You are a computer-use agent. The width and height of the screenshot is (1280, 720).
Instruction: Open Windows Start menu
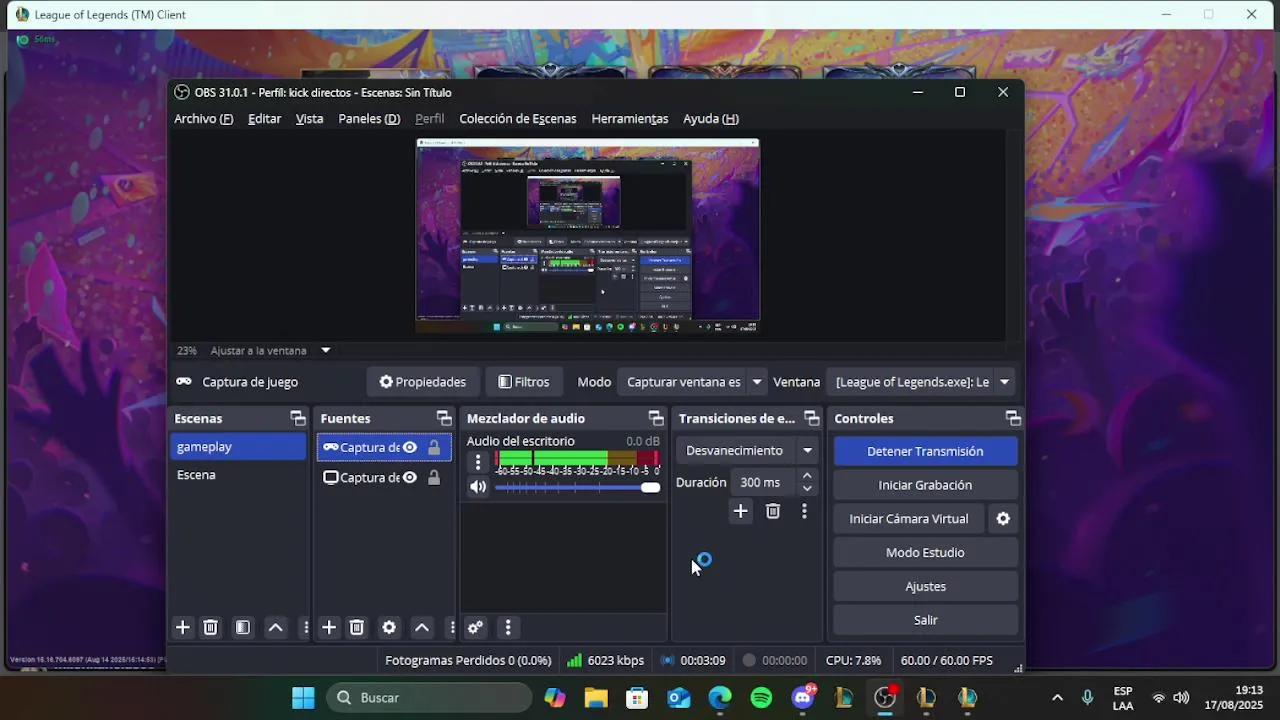(303, 698)
